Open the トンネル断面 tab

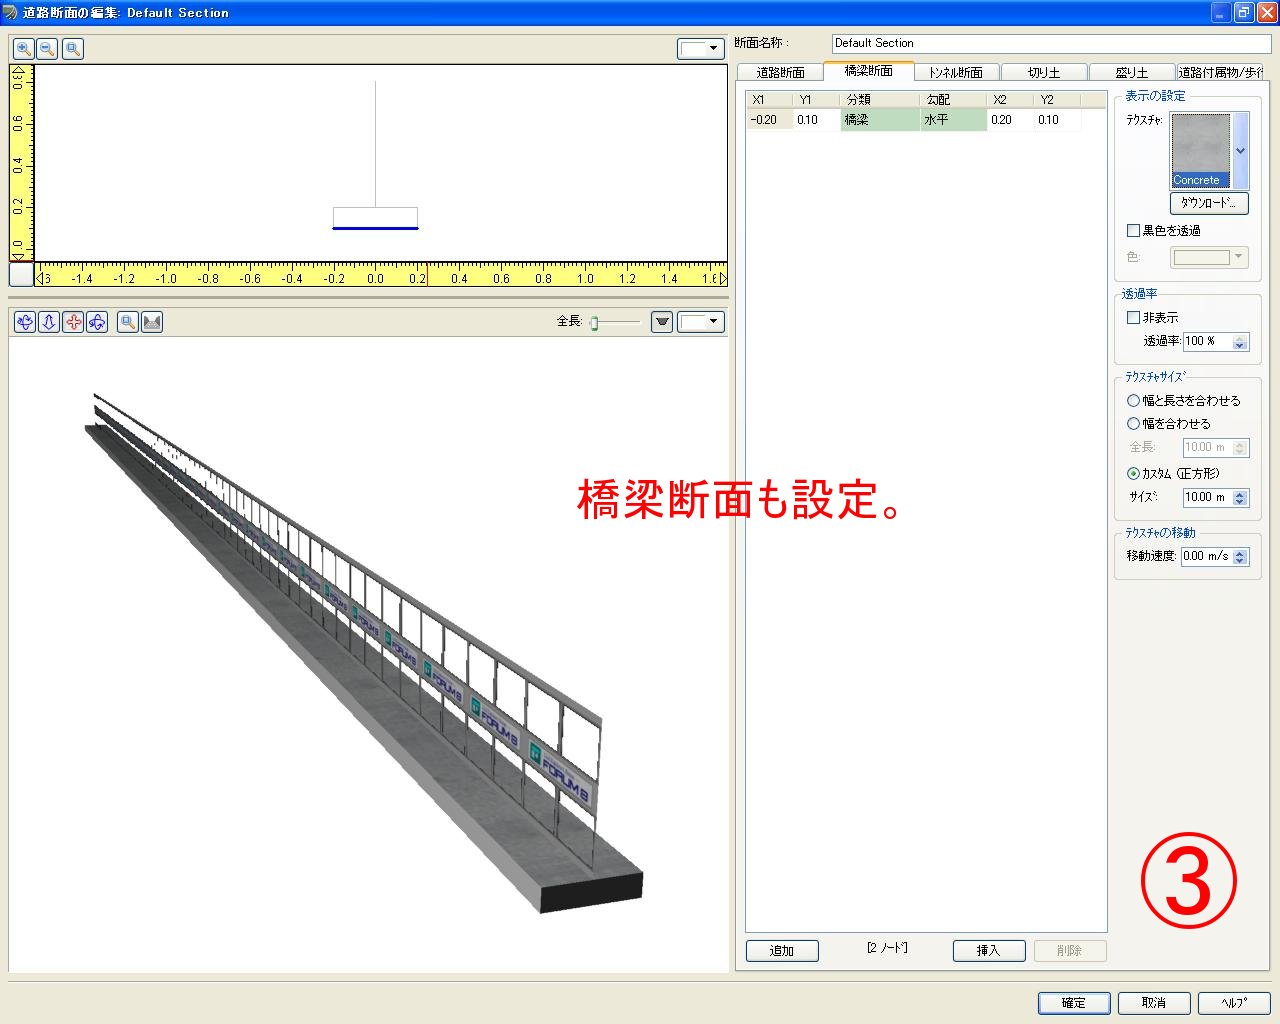coord(955,72)
